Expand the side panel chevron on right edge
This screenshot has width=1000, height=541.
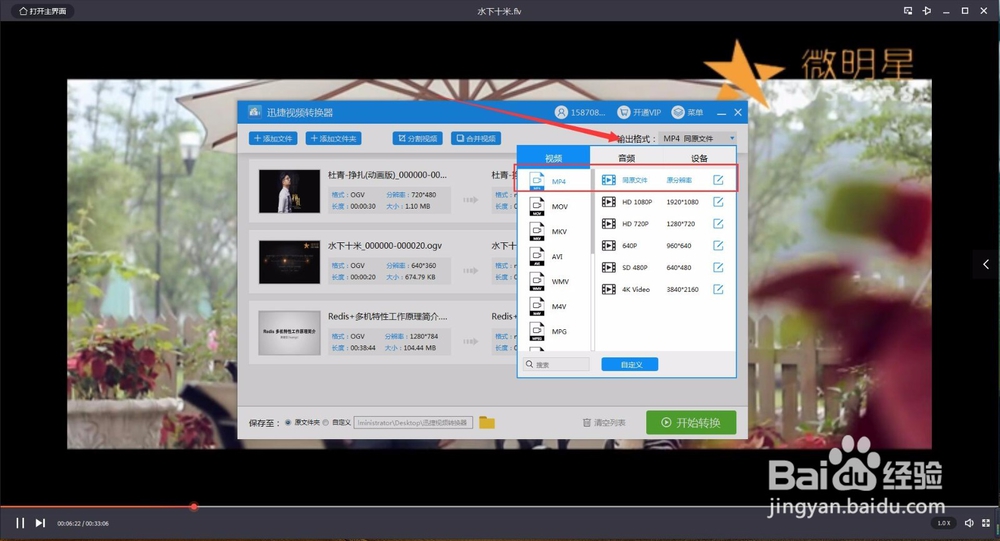click(986, 264)
